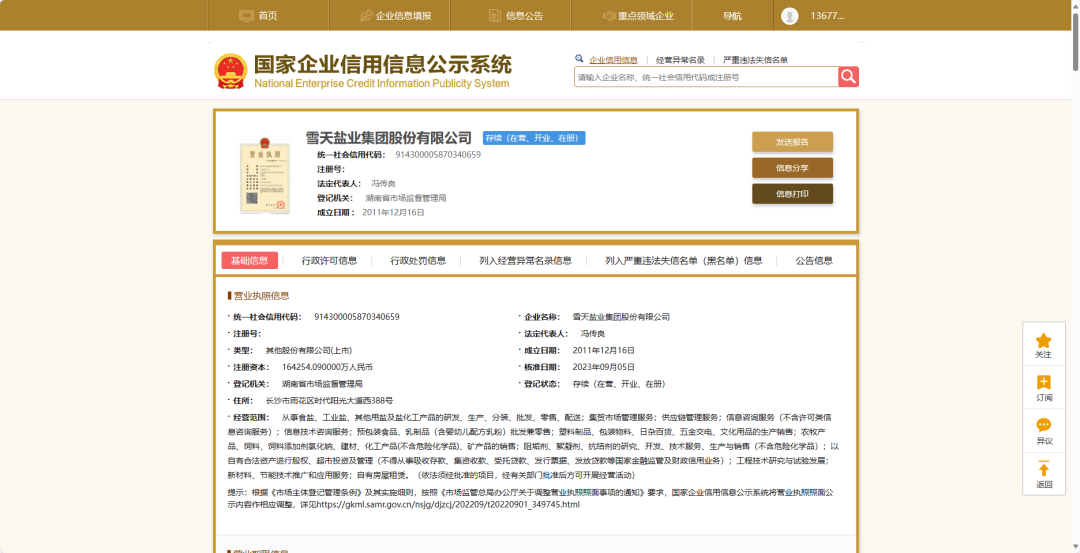Click 164254.090000万人民币 registered capital value

coord(327,367)
